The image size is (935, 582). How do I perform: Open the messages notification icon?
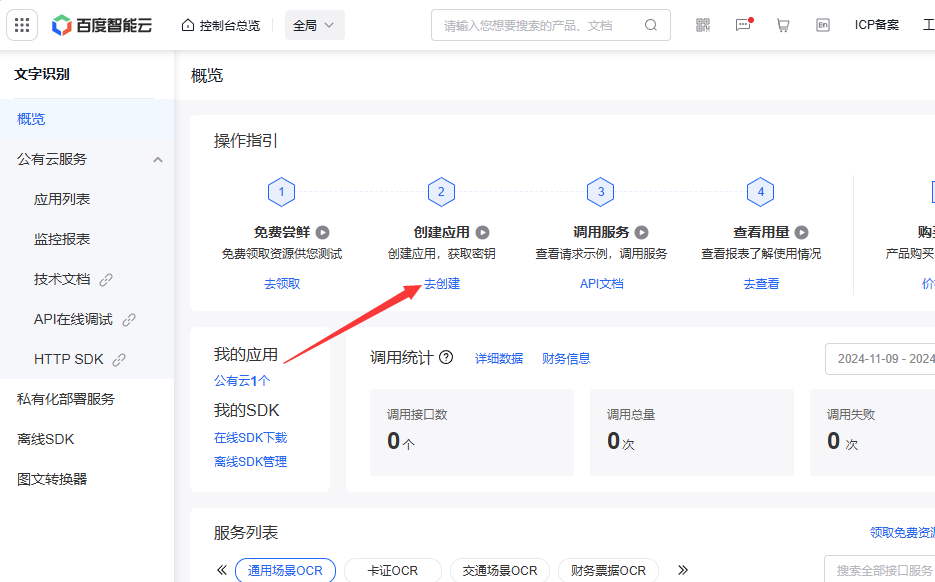744,25
